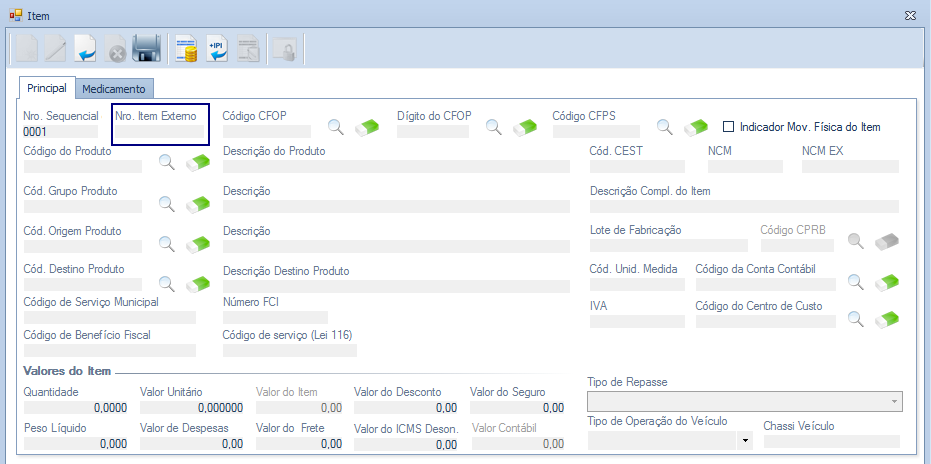Click the Código de Benefício Fiscal field
This screenshot has width=931, height=464.
click(110, 350)
